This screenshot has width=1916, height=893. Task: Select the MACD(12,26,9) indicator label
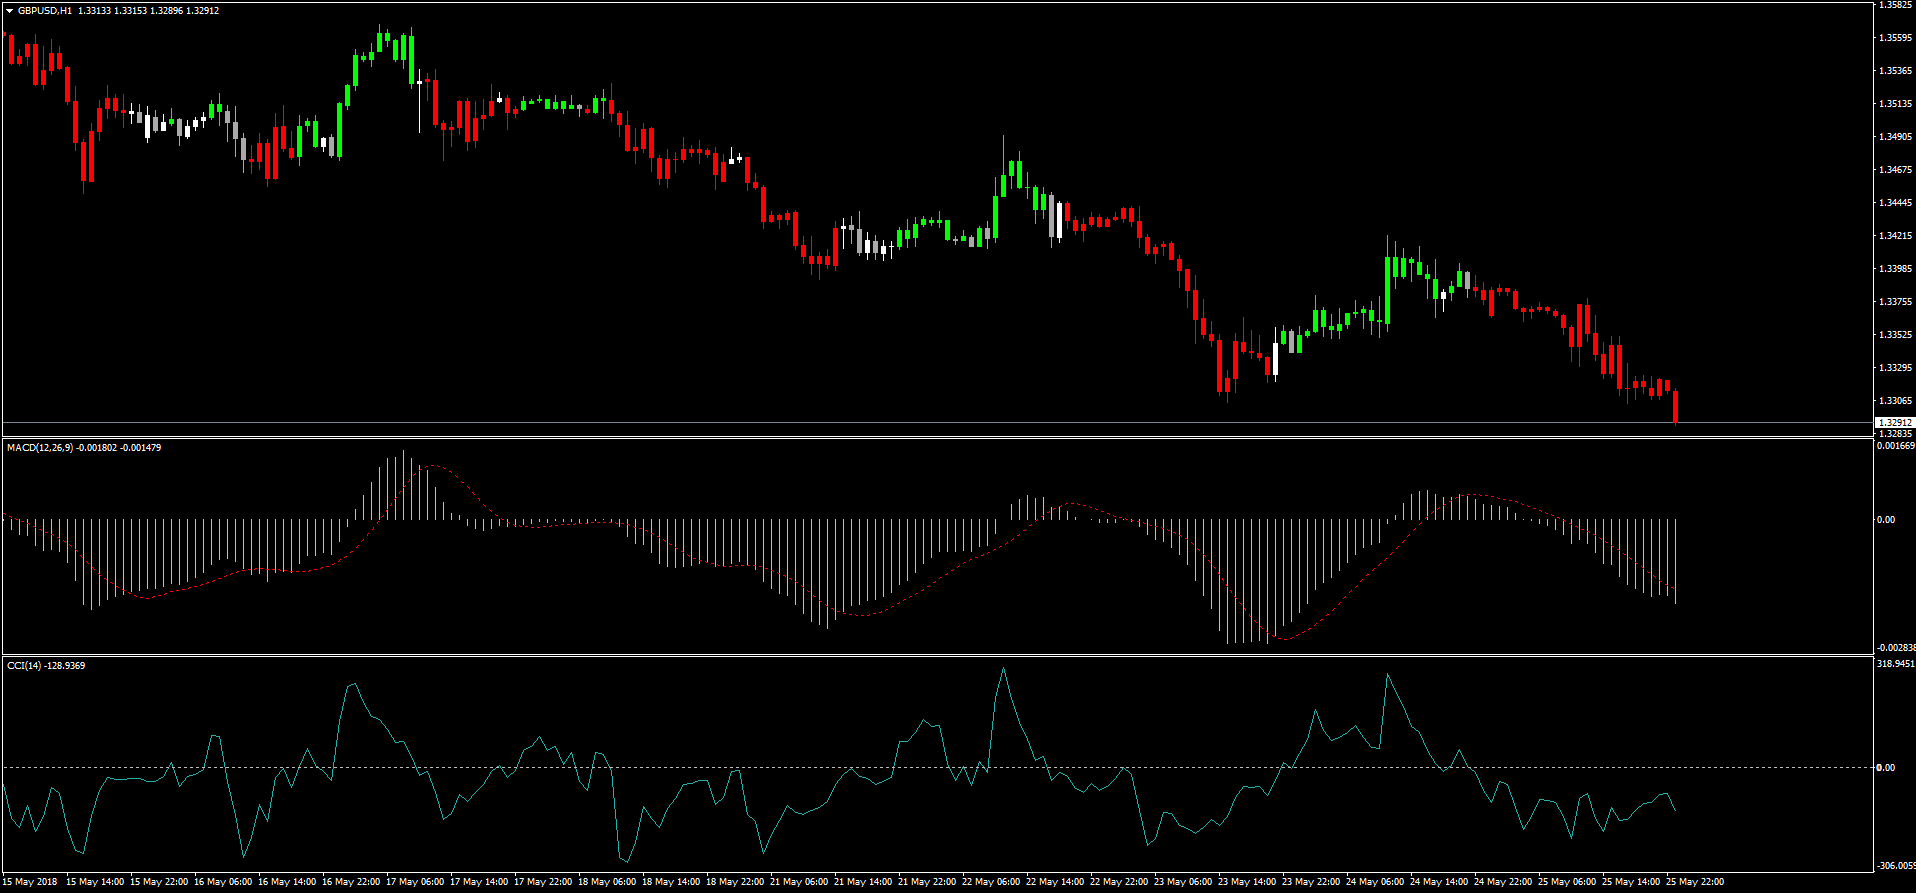click(40, 448)
